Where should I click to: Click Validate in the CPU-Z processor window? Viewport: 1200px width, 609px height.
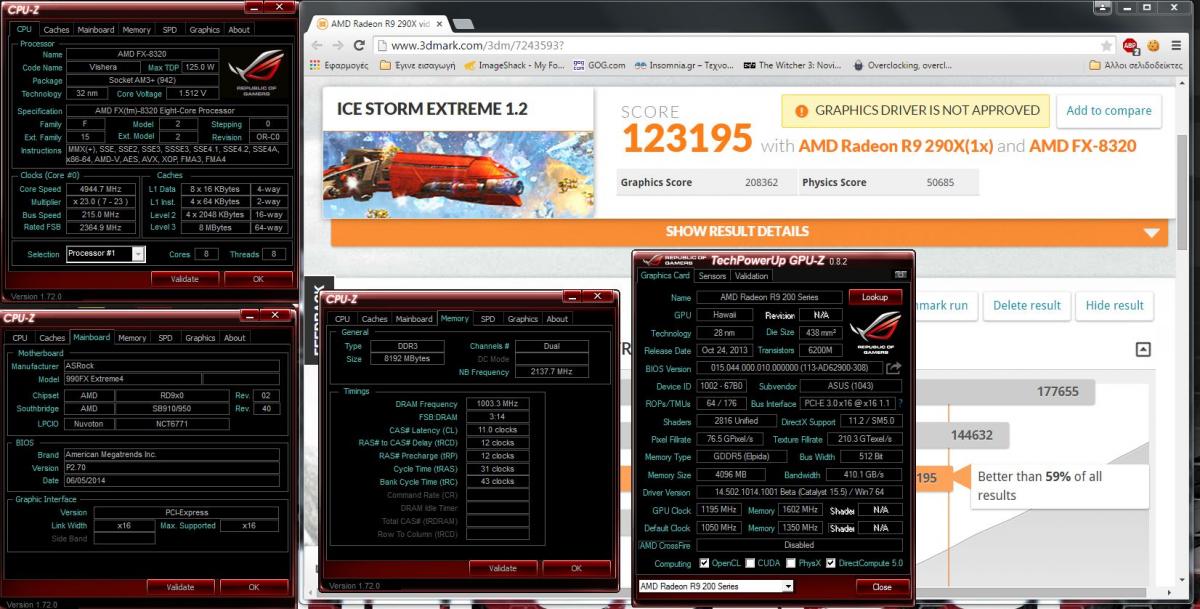(x=185, y=279)
